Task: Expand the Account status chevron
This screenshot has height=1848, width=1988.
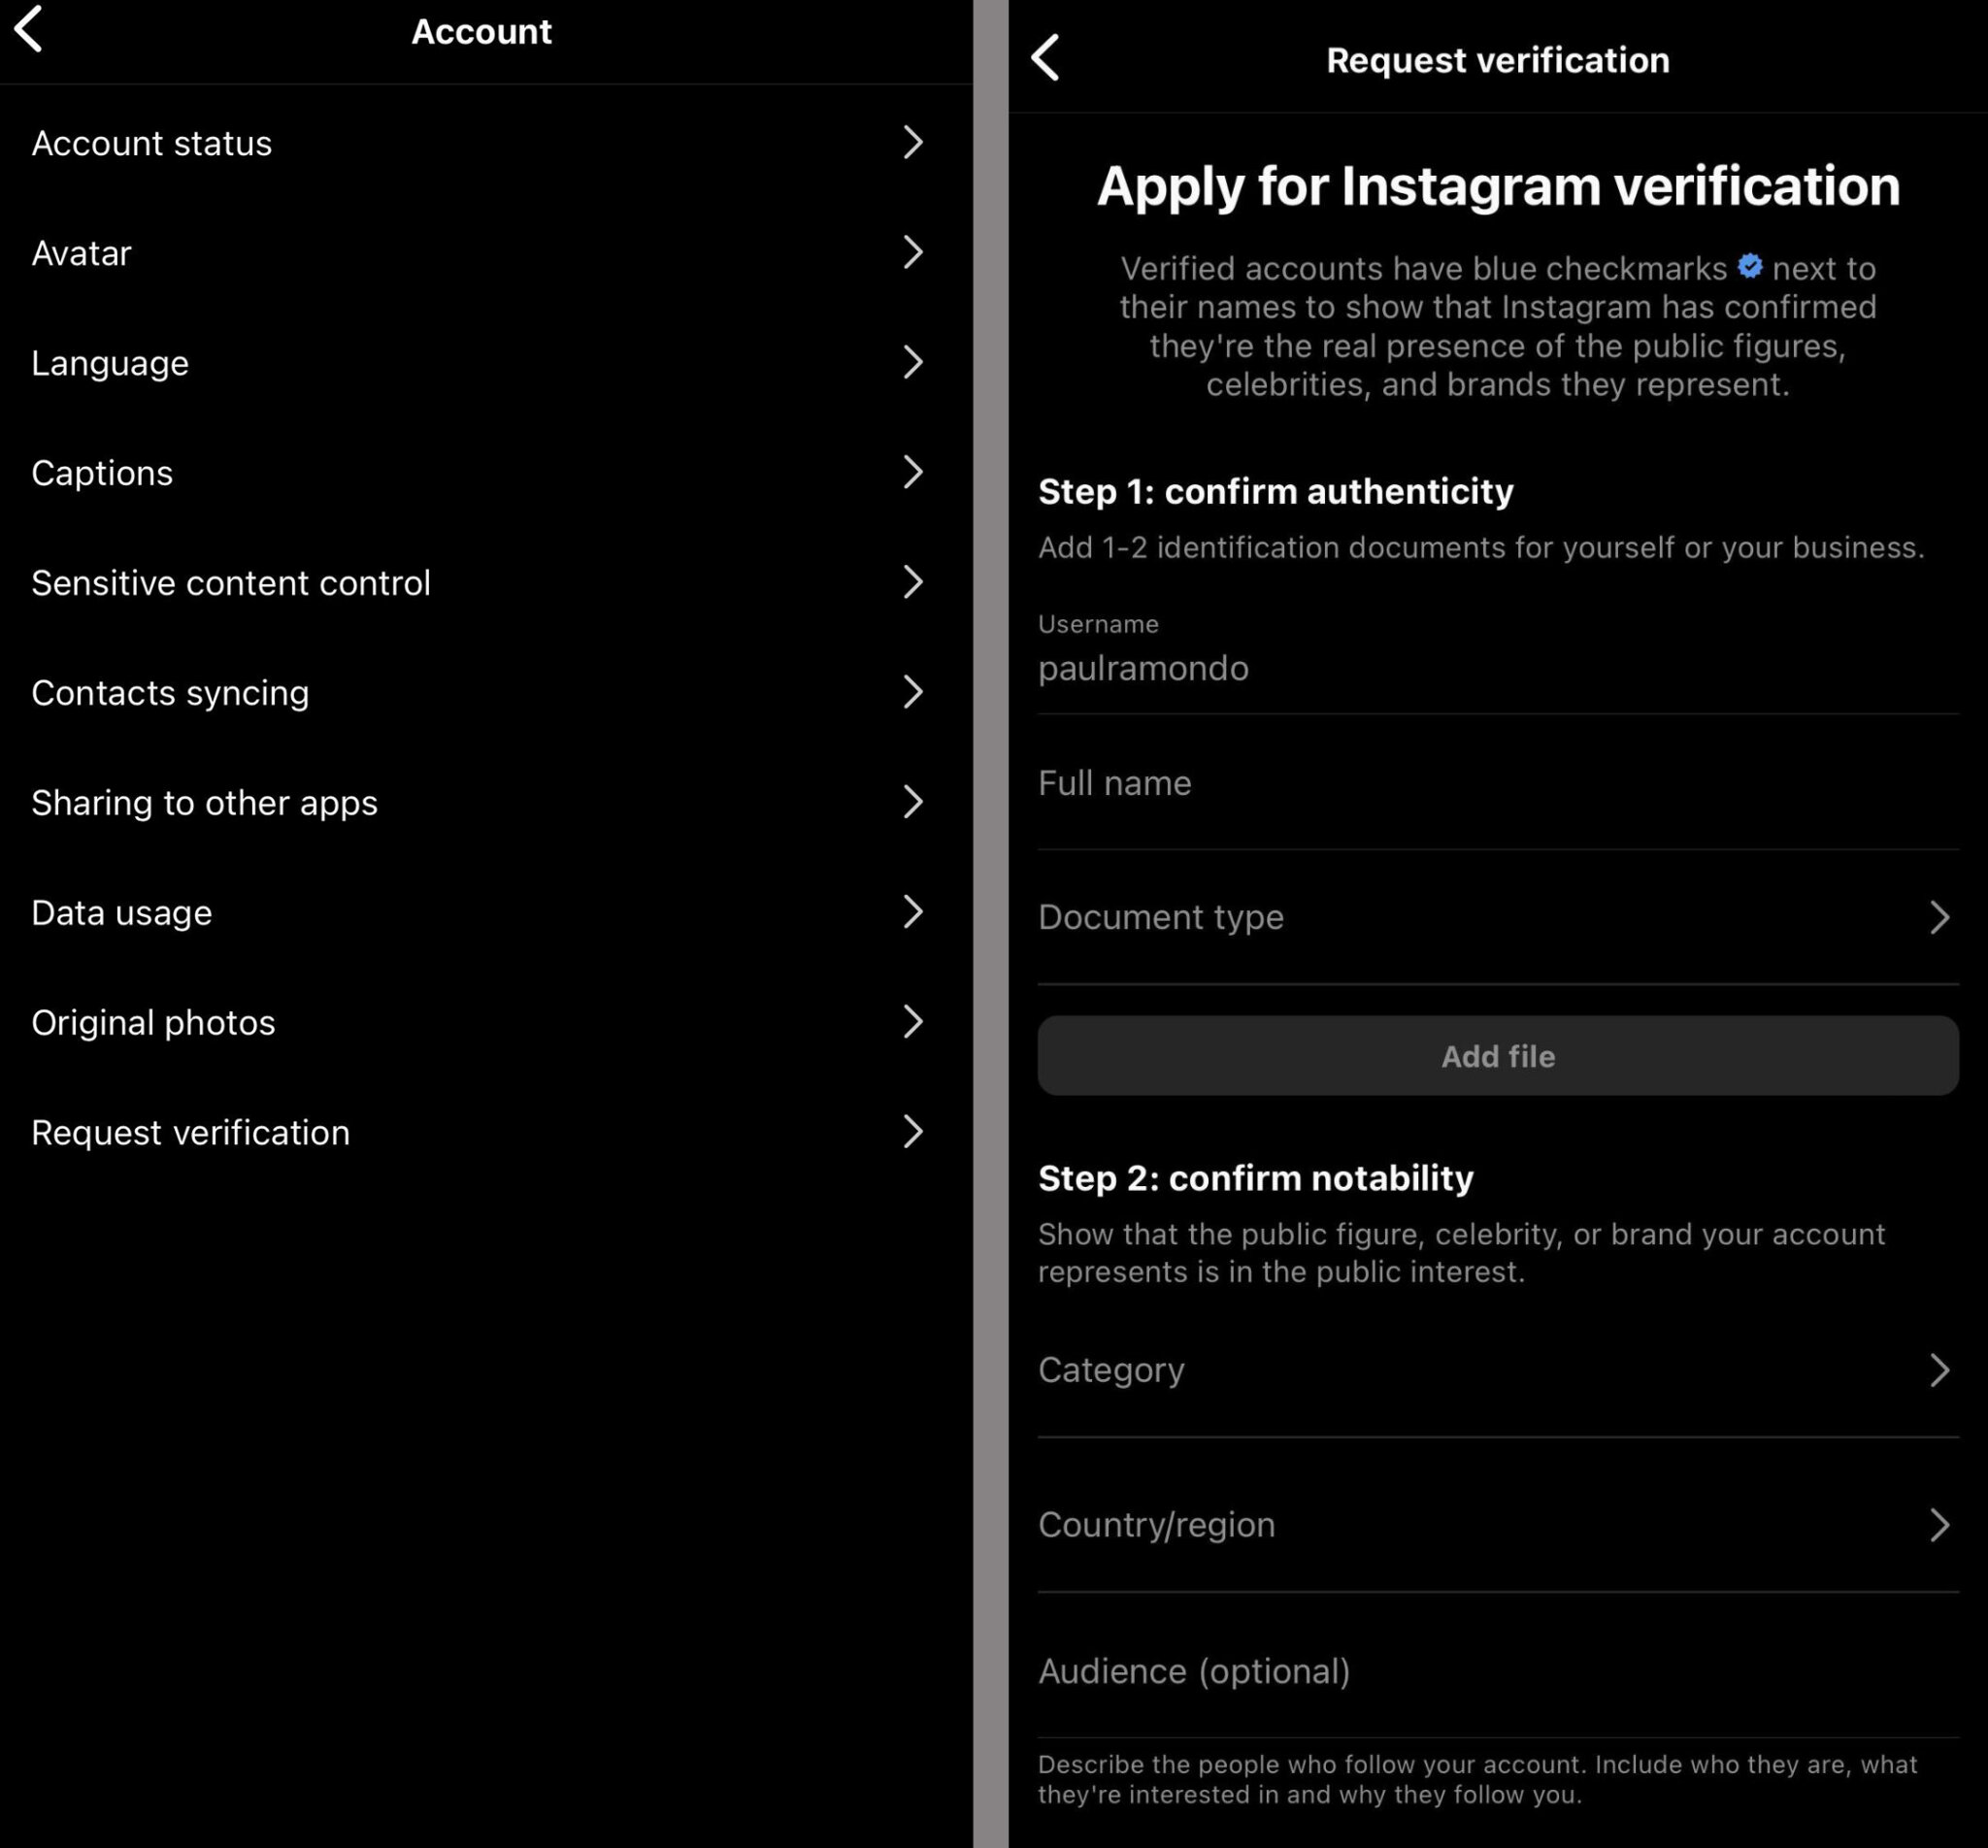Action: click(x=913, y=142)
